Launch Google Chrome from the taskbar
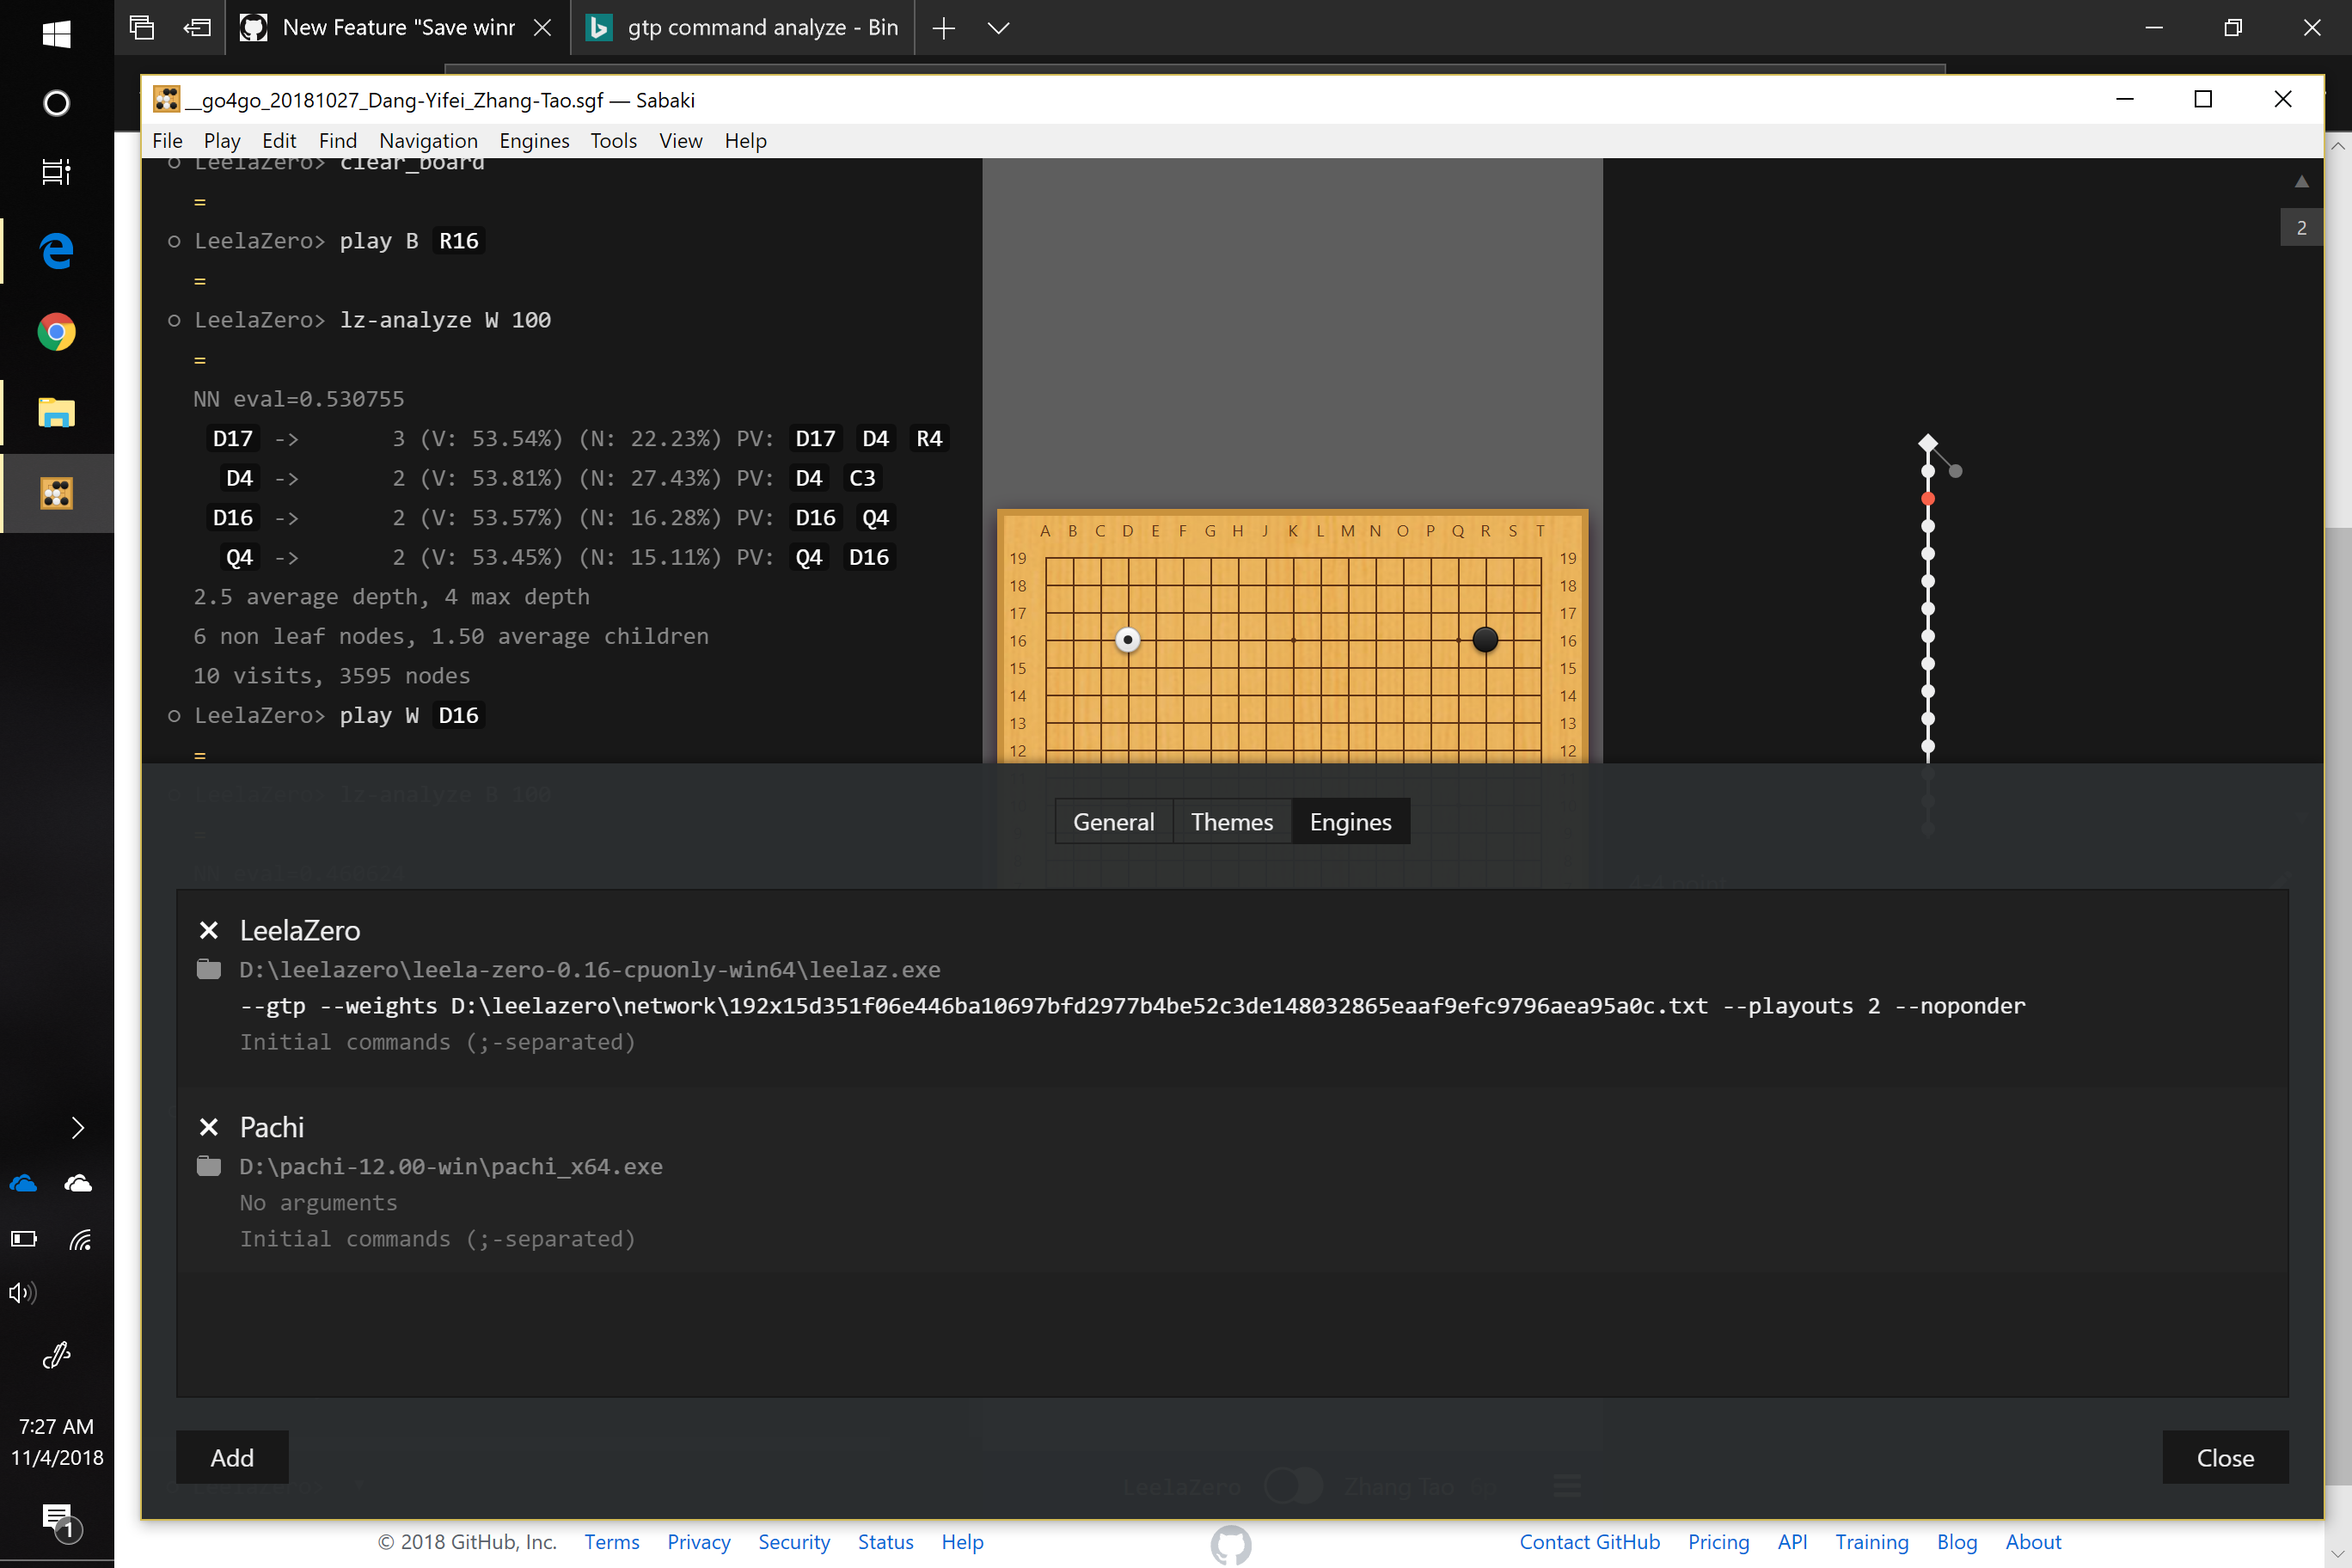 coord(57,332)
